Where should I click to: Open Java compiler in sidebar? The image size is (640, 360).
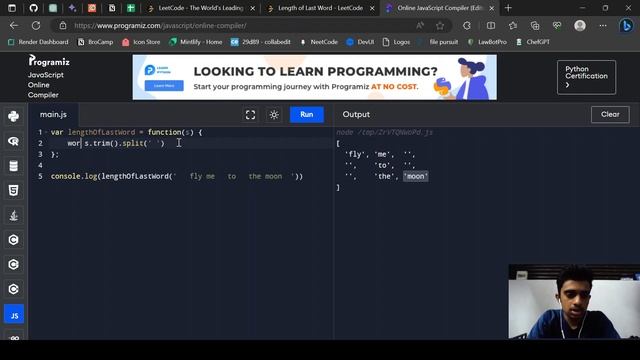coord(13,216)
